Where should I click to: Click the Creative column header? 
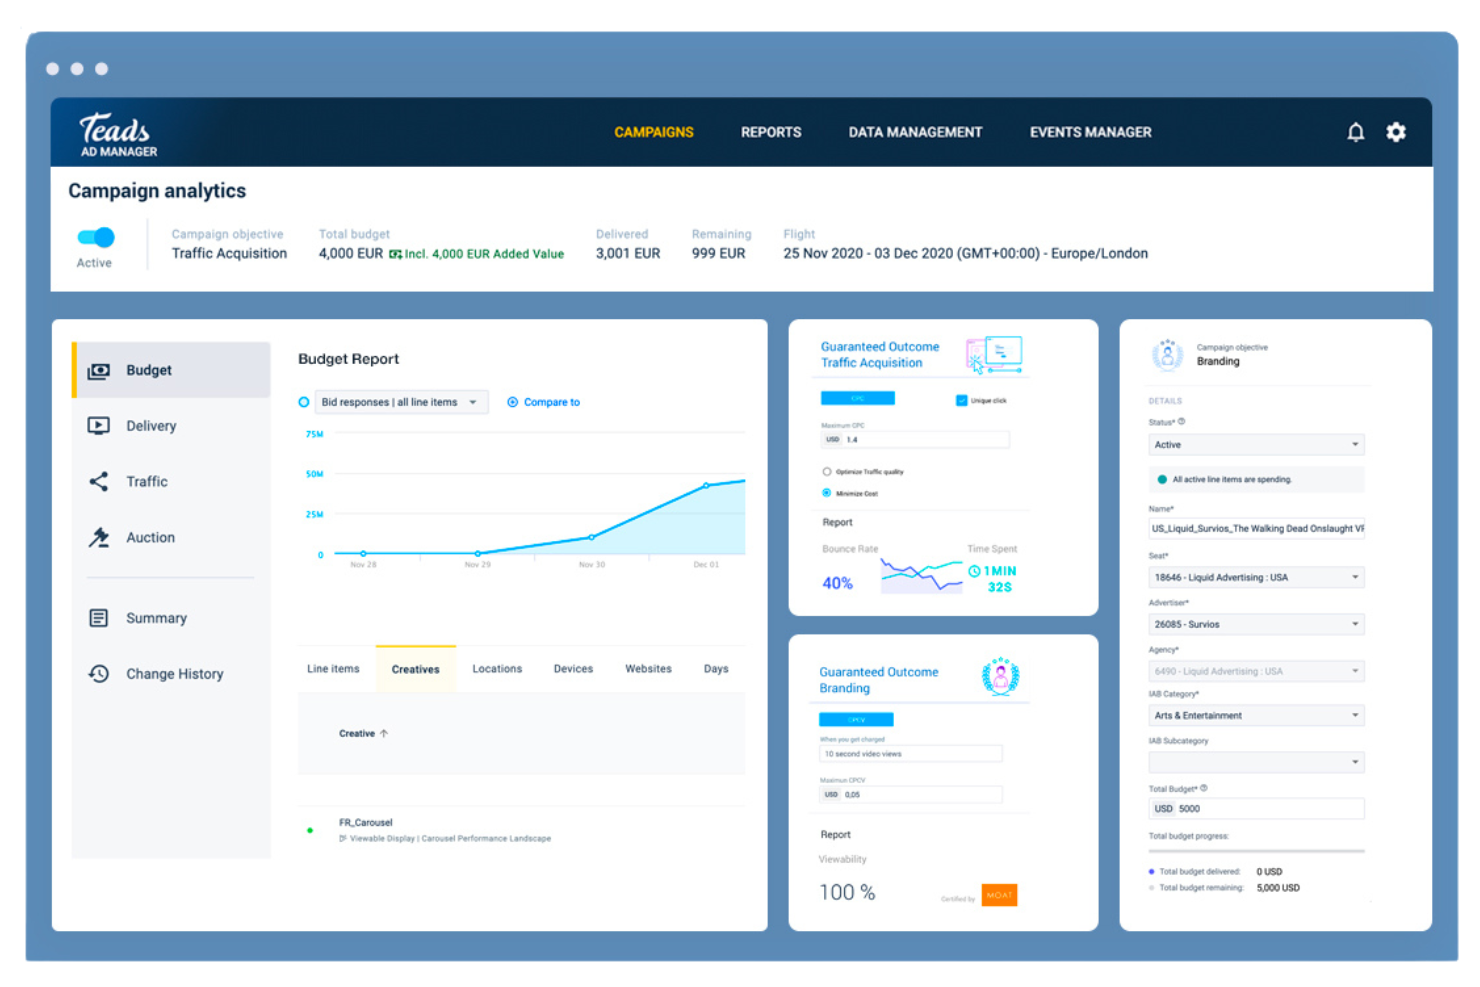(357, 734)
